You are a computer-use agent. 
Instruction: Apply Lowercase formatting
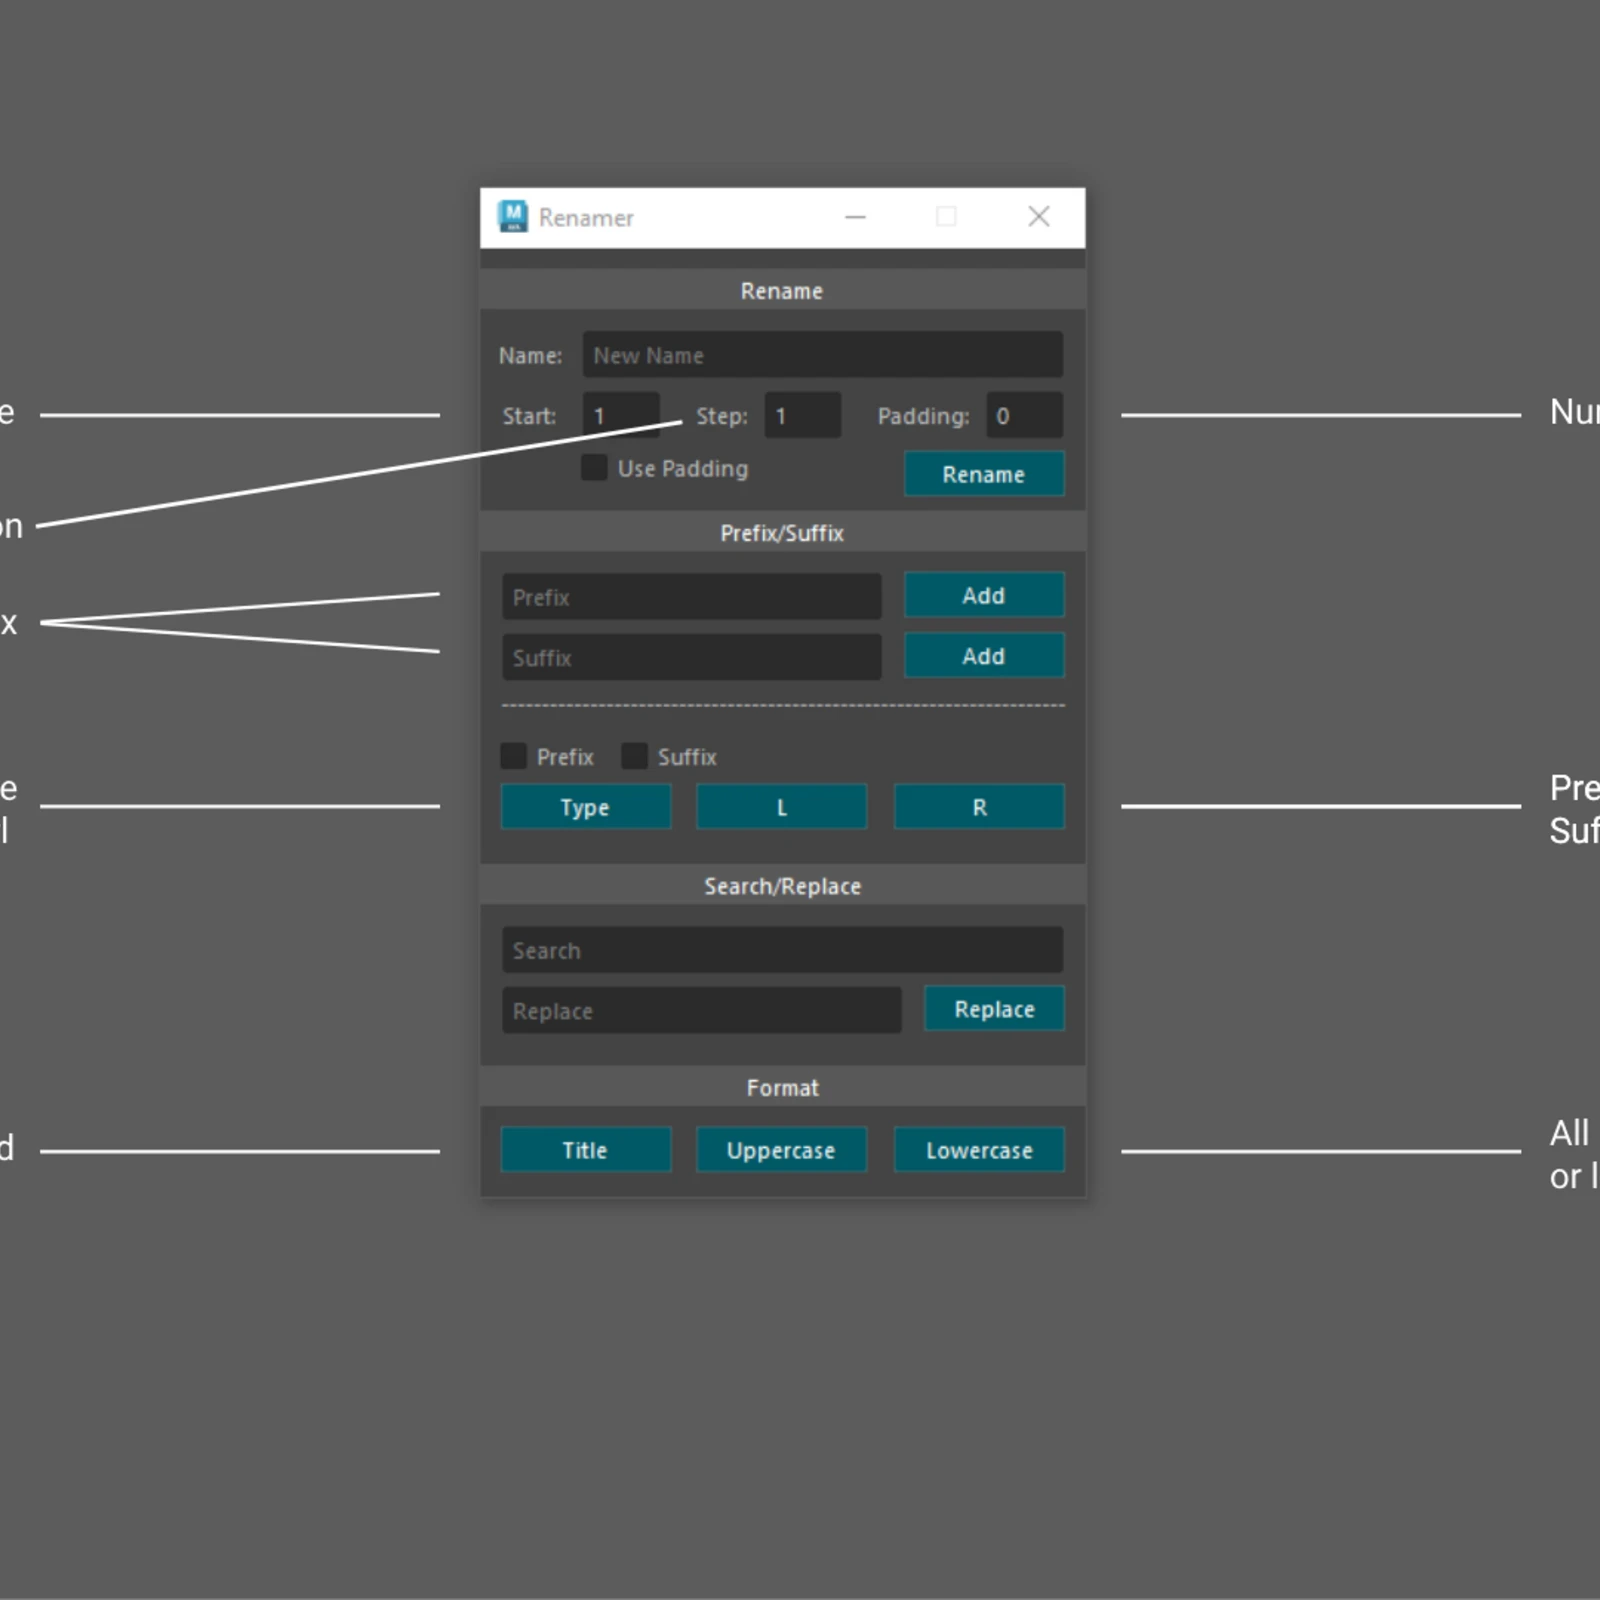coord(979,1150)
